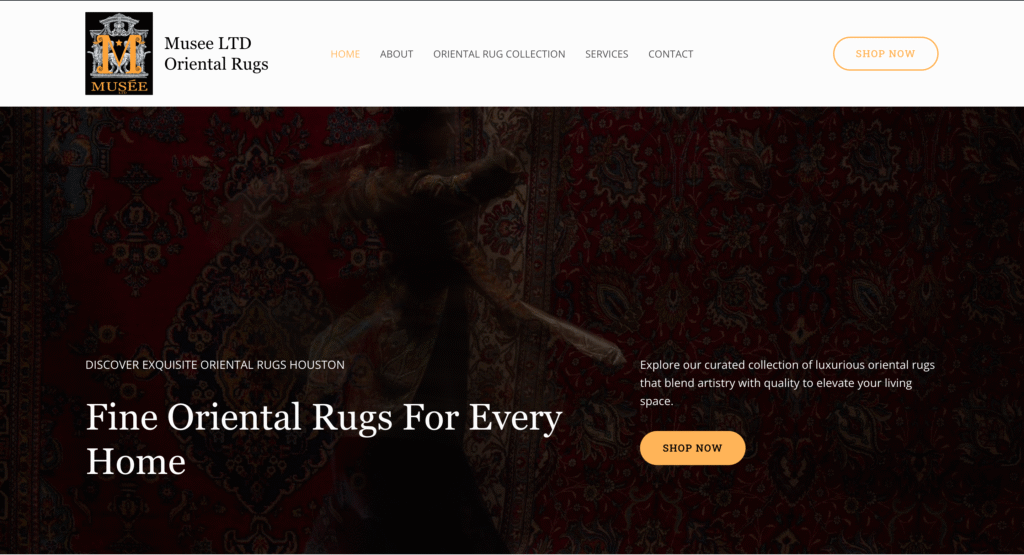Open Oriental Rug Collection in navigation
1024x555 pixels.
(x=499, y=54)
